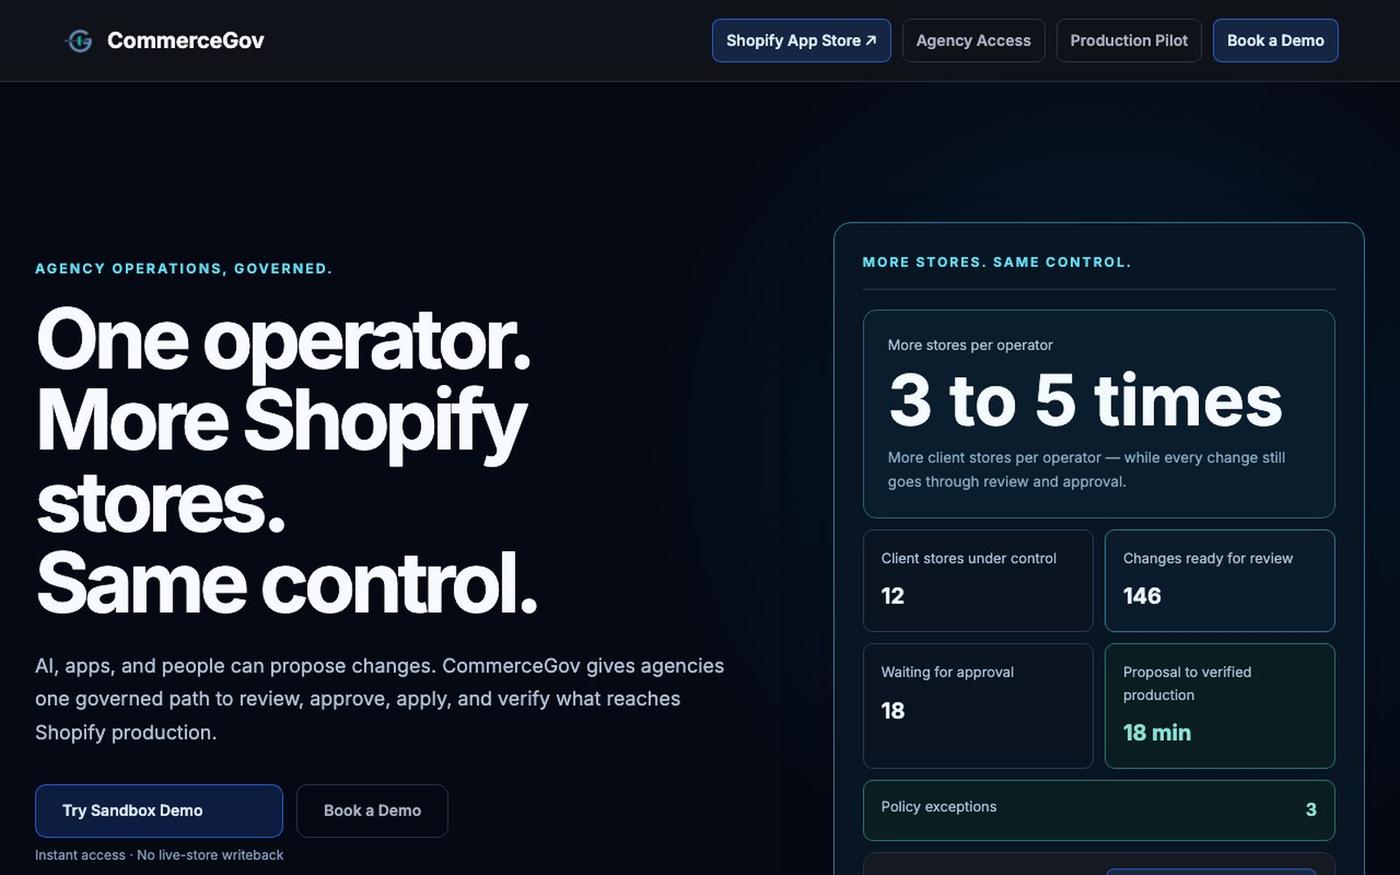Click the 'AI, apps, and people' description paragraph
Screen dimensions: 1400x875
pos(380,699)
